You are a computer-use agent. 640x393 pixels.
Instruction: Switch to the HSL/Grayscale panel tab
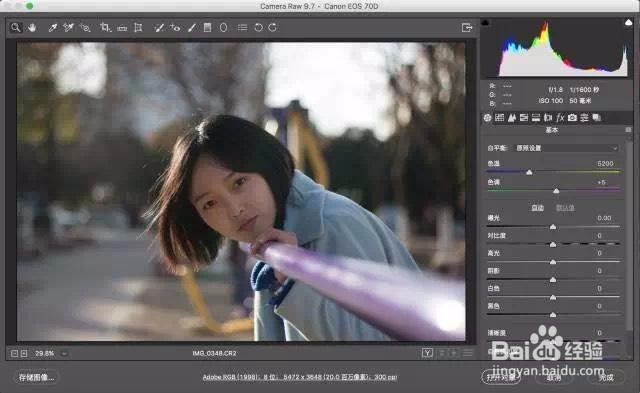tap(524, 118)
